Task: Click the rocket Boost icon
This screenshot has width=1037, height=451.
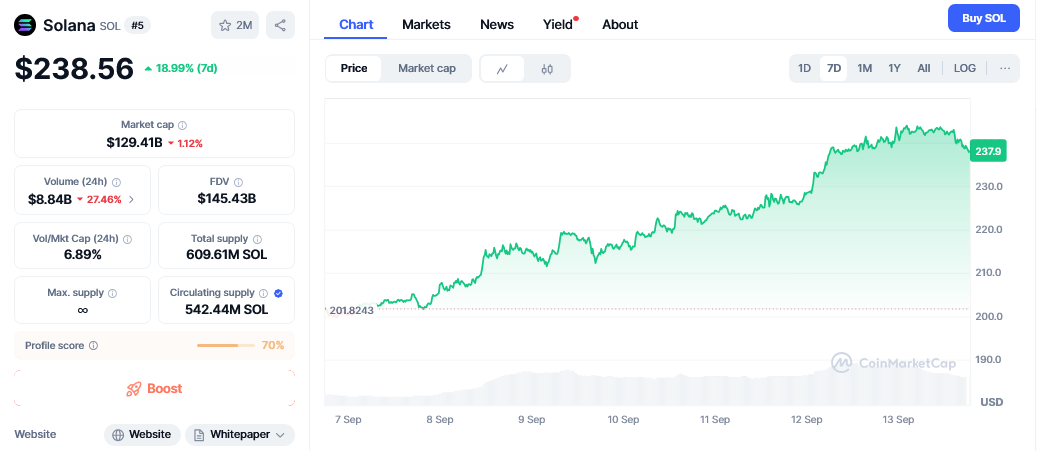Action: point(134,389)
